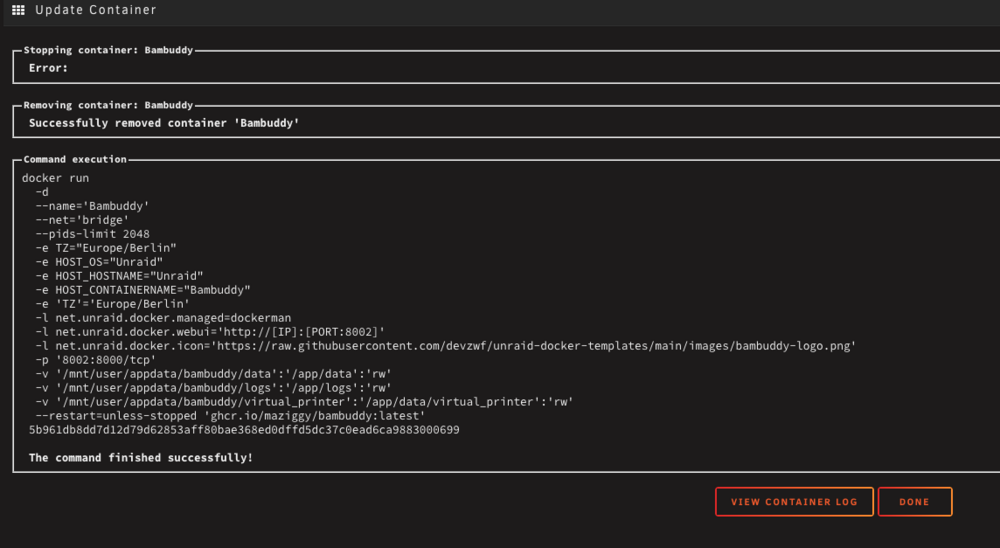This screenshot has height=548, width=1000.
Task: Click the container ID hash line
Action: pos(244,430)
